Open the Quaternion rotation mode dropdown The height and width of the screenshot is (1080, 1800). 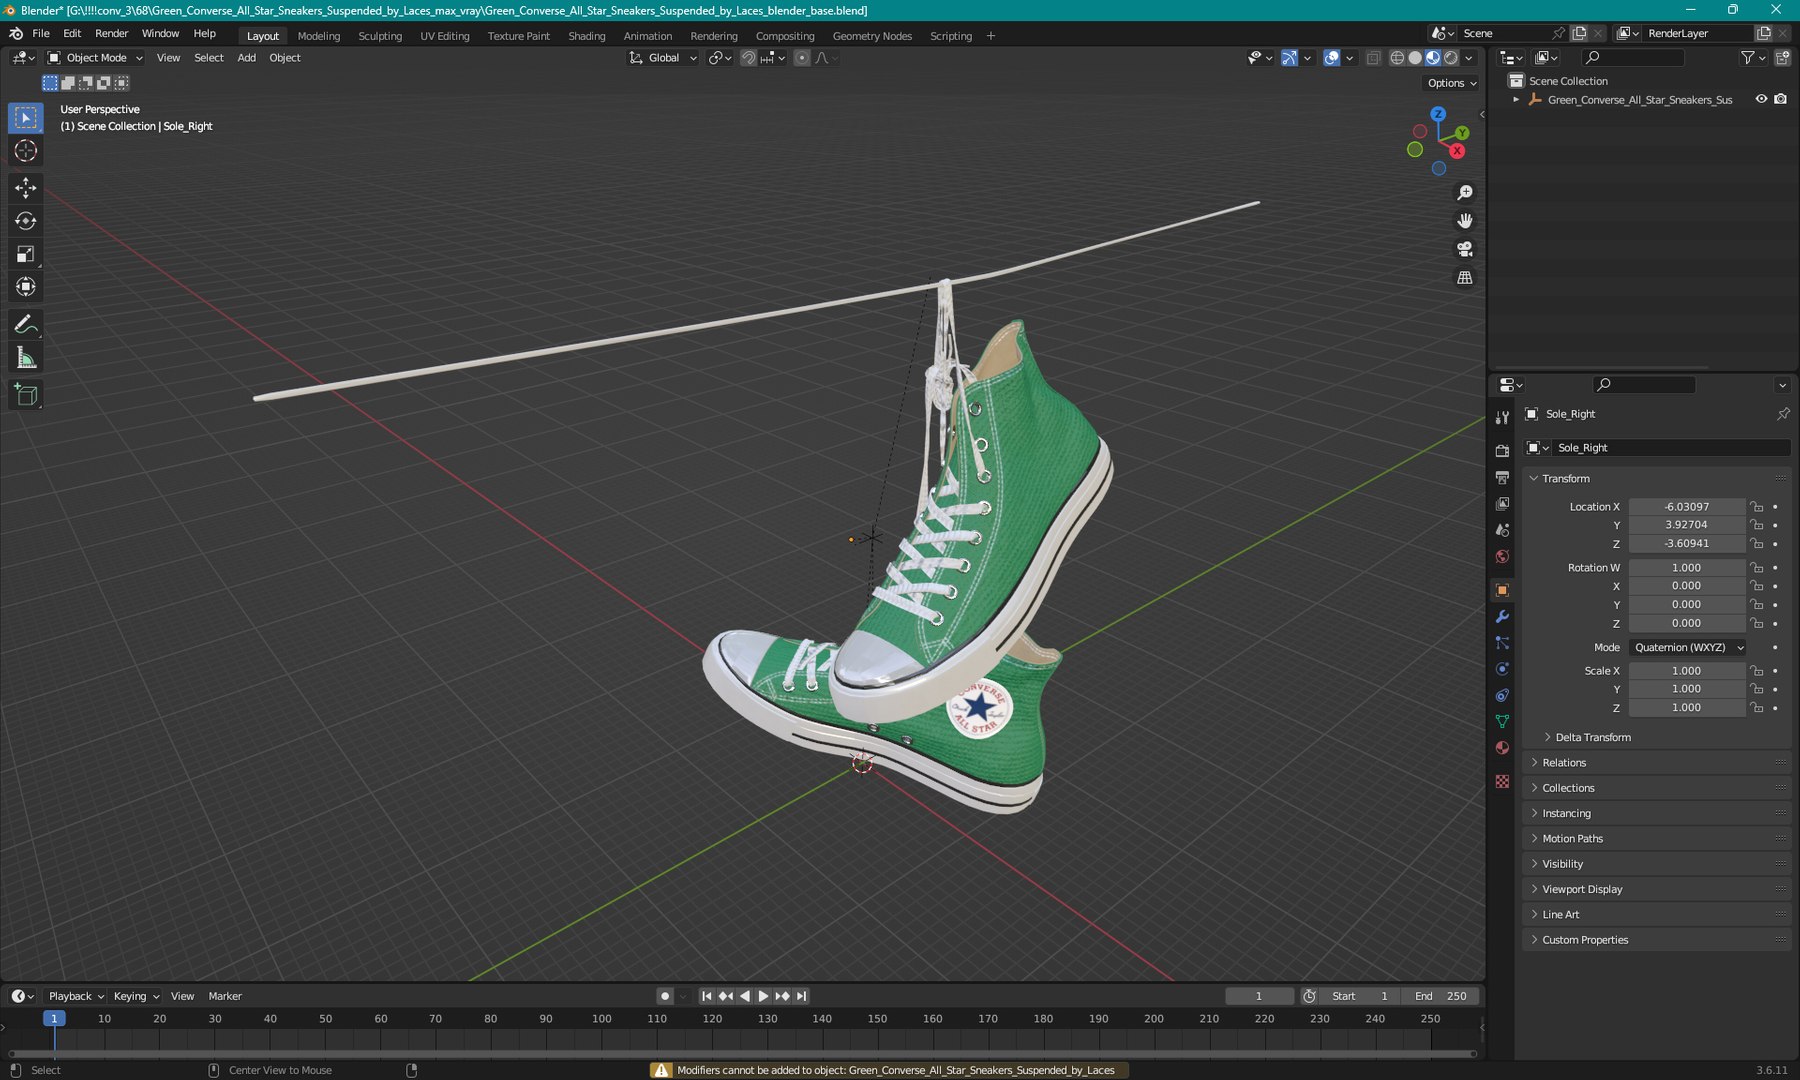[x=1688, y=647]
